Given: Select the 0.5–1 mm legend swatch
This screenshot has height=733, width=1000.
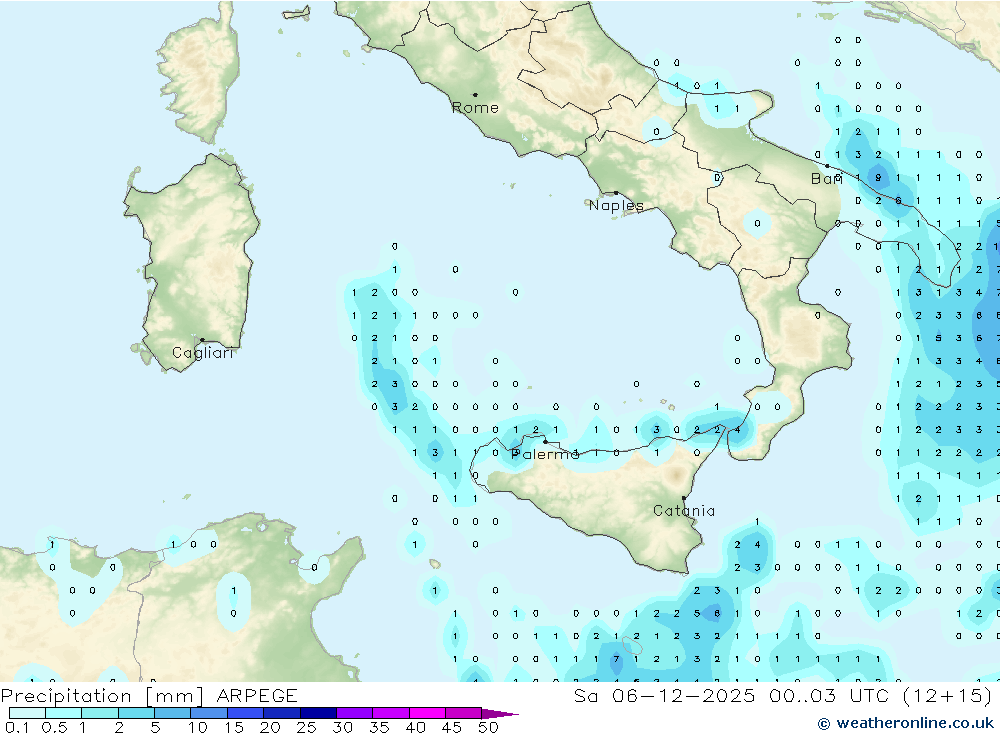Looking at the screenshot, I should 63,713.
